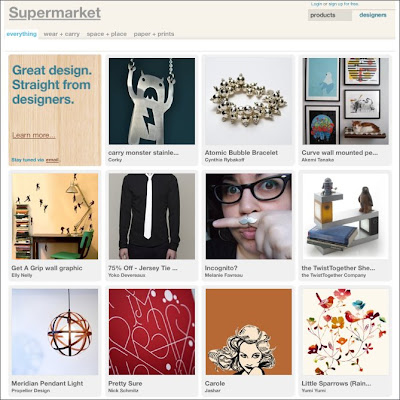400x400 pixels.
Task: Open the Supermarket logo homepage link
Action: pos(55,13)
